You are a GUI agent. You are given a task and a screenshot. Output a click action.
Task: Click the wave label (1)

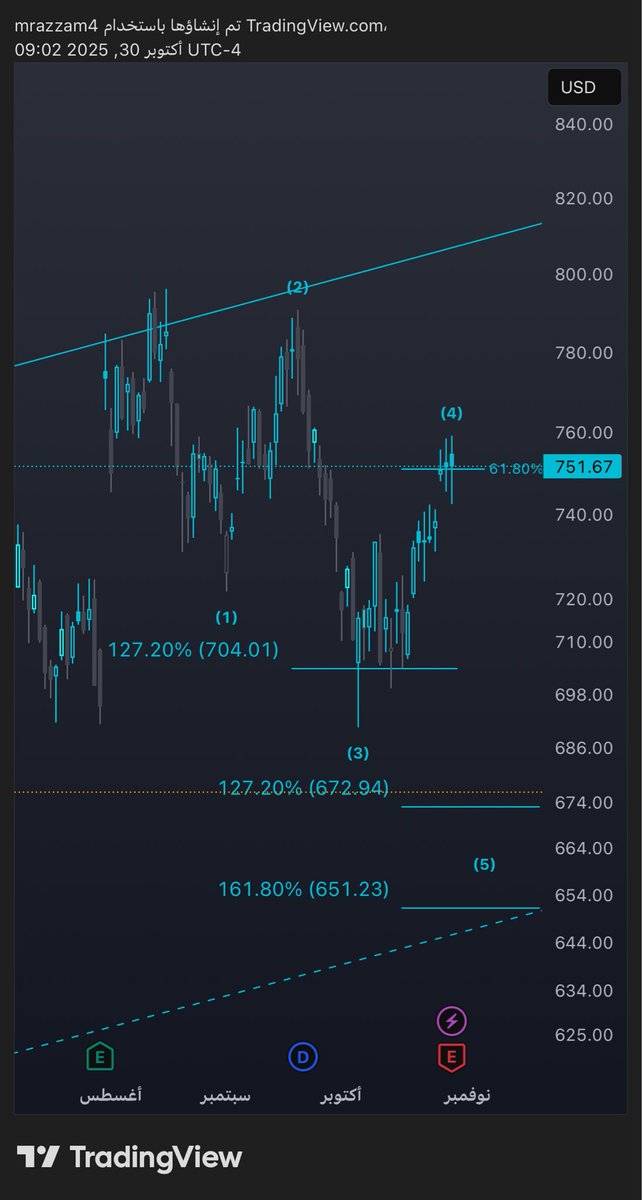tap(227, 617)
